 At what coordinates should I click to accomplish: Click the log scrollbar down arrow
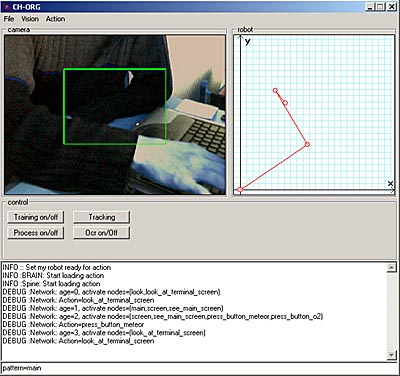[391, 356]
